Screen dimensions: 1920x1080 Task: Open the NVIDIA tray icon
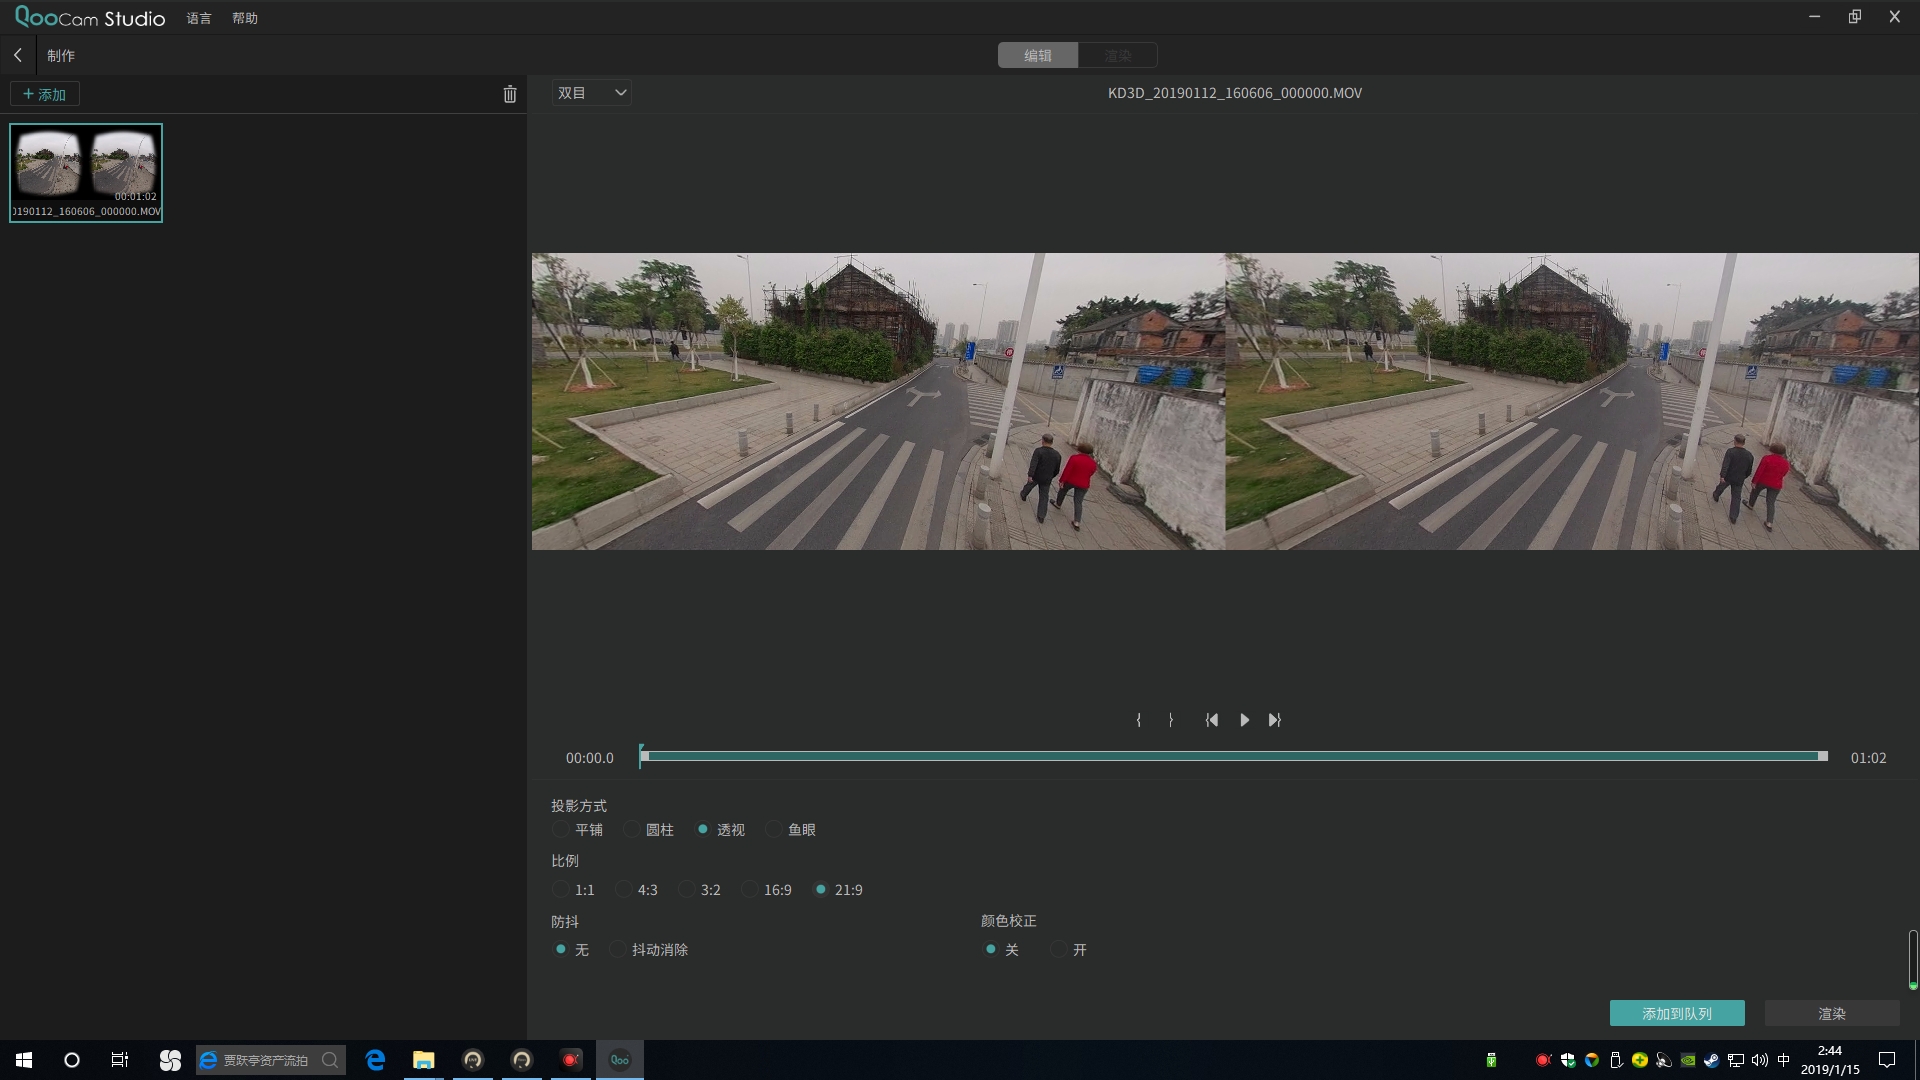click(x=1688, y=1060)
